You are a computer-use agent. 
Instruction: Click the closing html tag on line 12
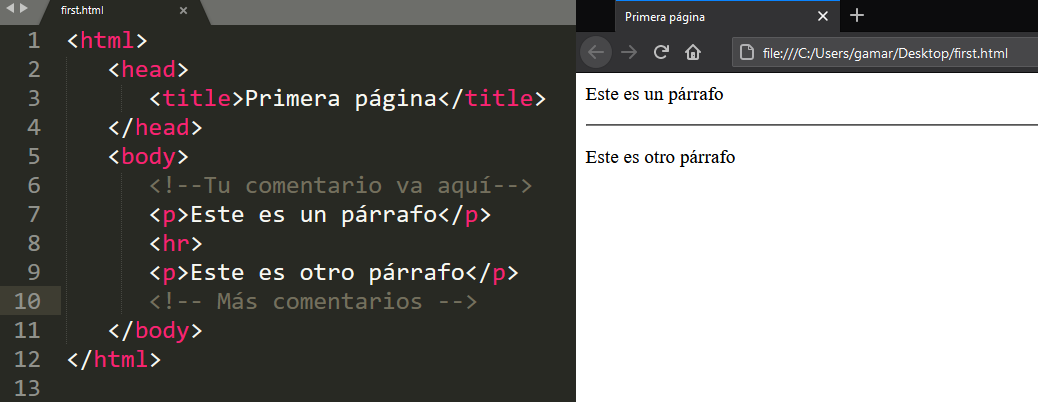(x=114, y=360)
